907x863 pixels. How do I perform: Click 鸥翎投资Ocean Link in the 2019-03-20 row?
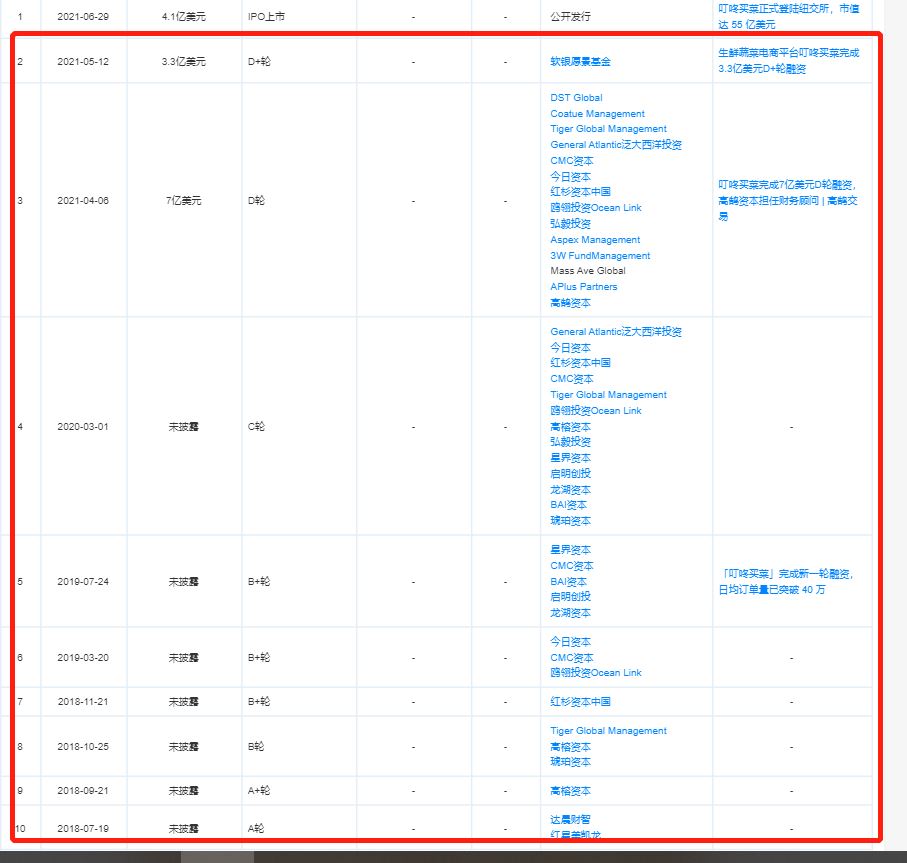(x=596, y=673)
